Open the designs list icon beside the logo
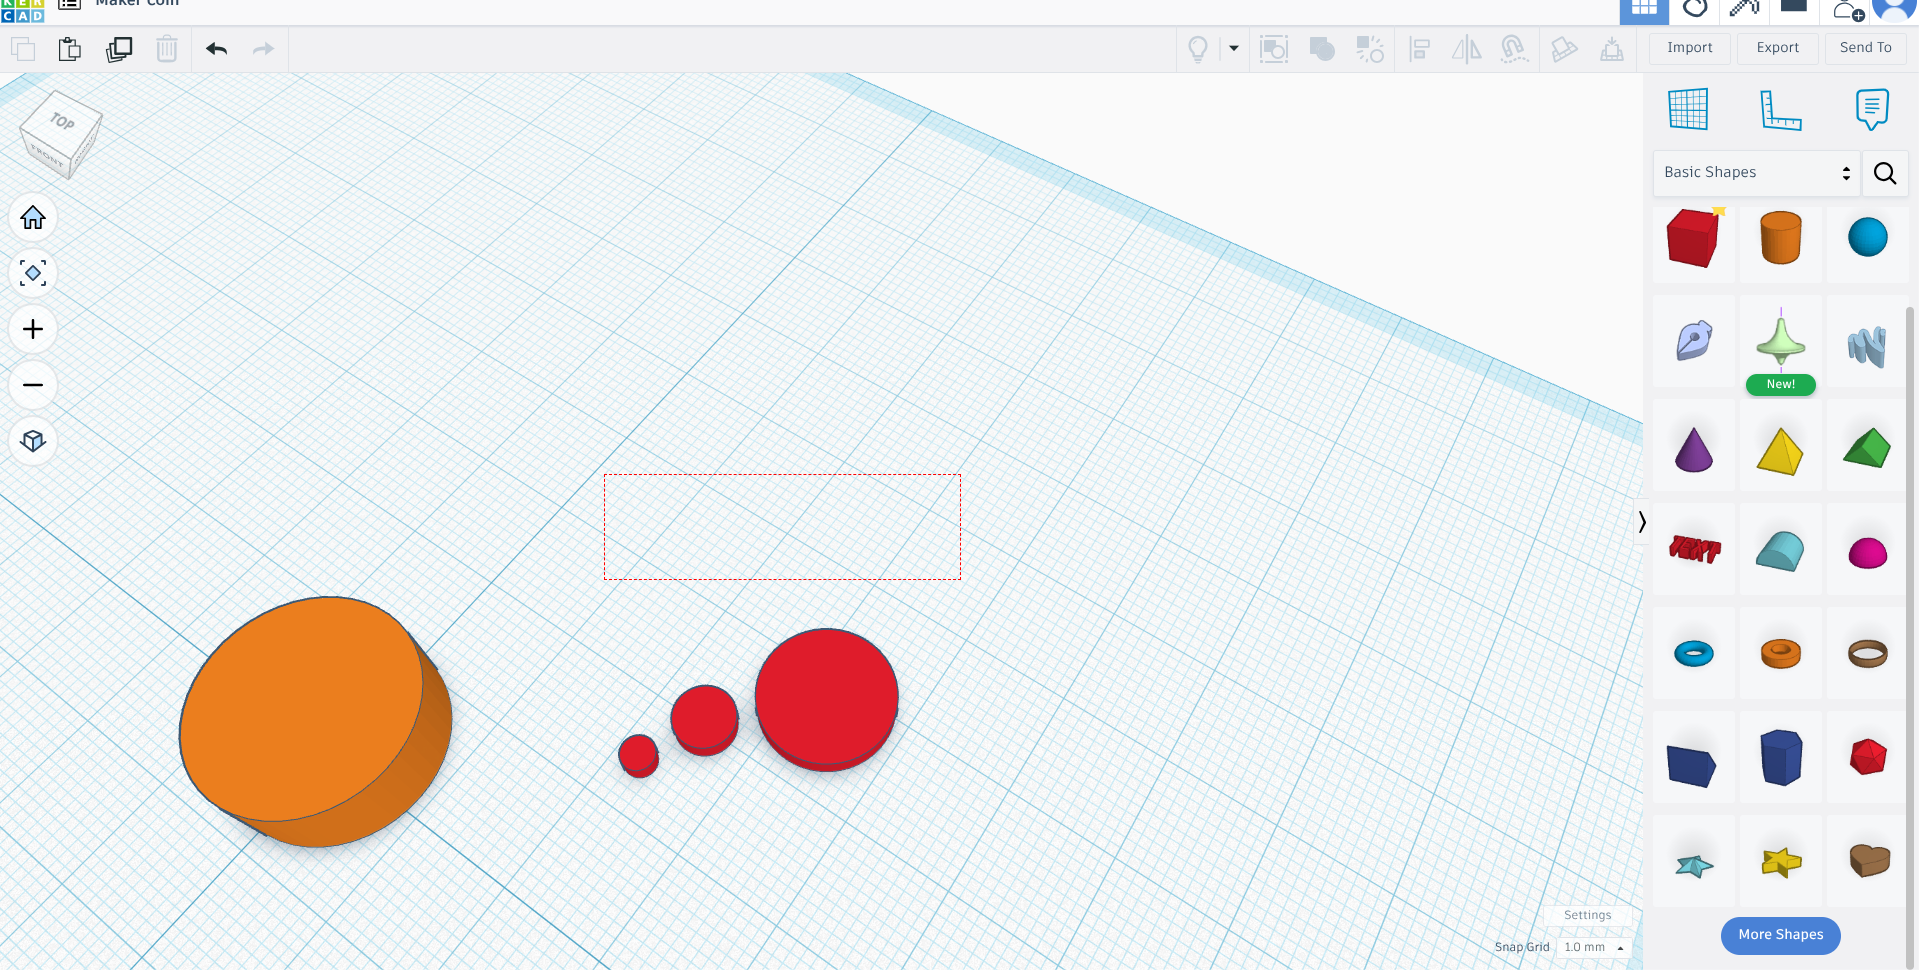1919x970 pixels. [x=69, y=5]
